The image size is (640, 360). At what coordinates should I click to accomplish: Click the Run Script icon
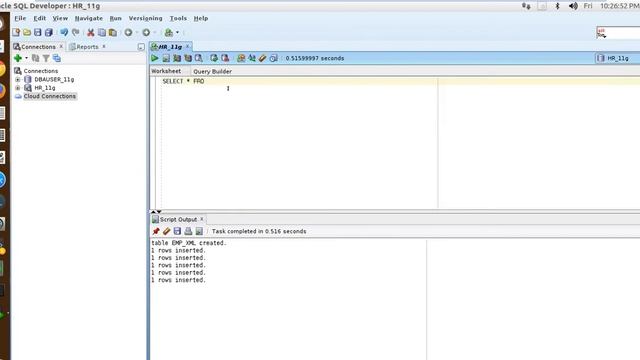coord(166,58)
